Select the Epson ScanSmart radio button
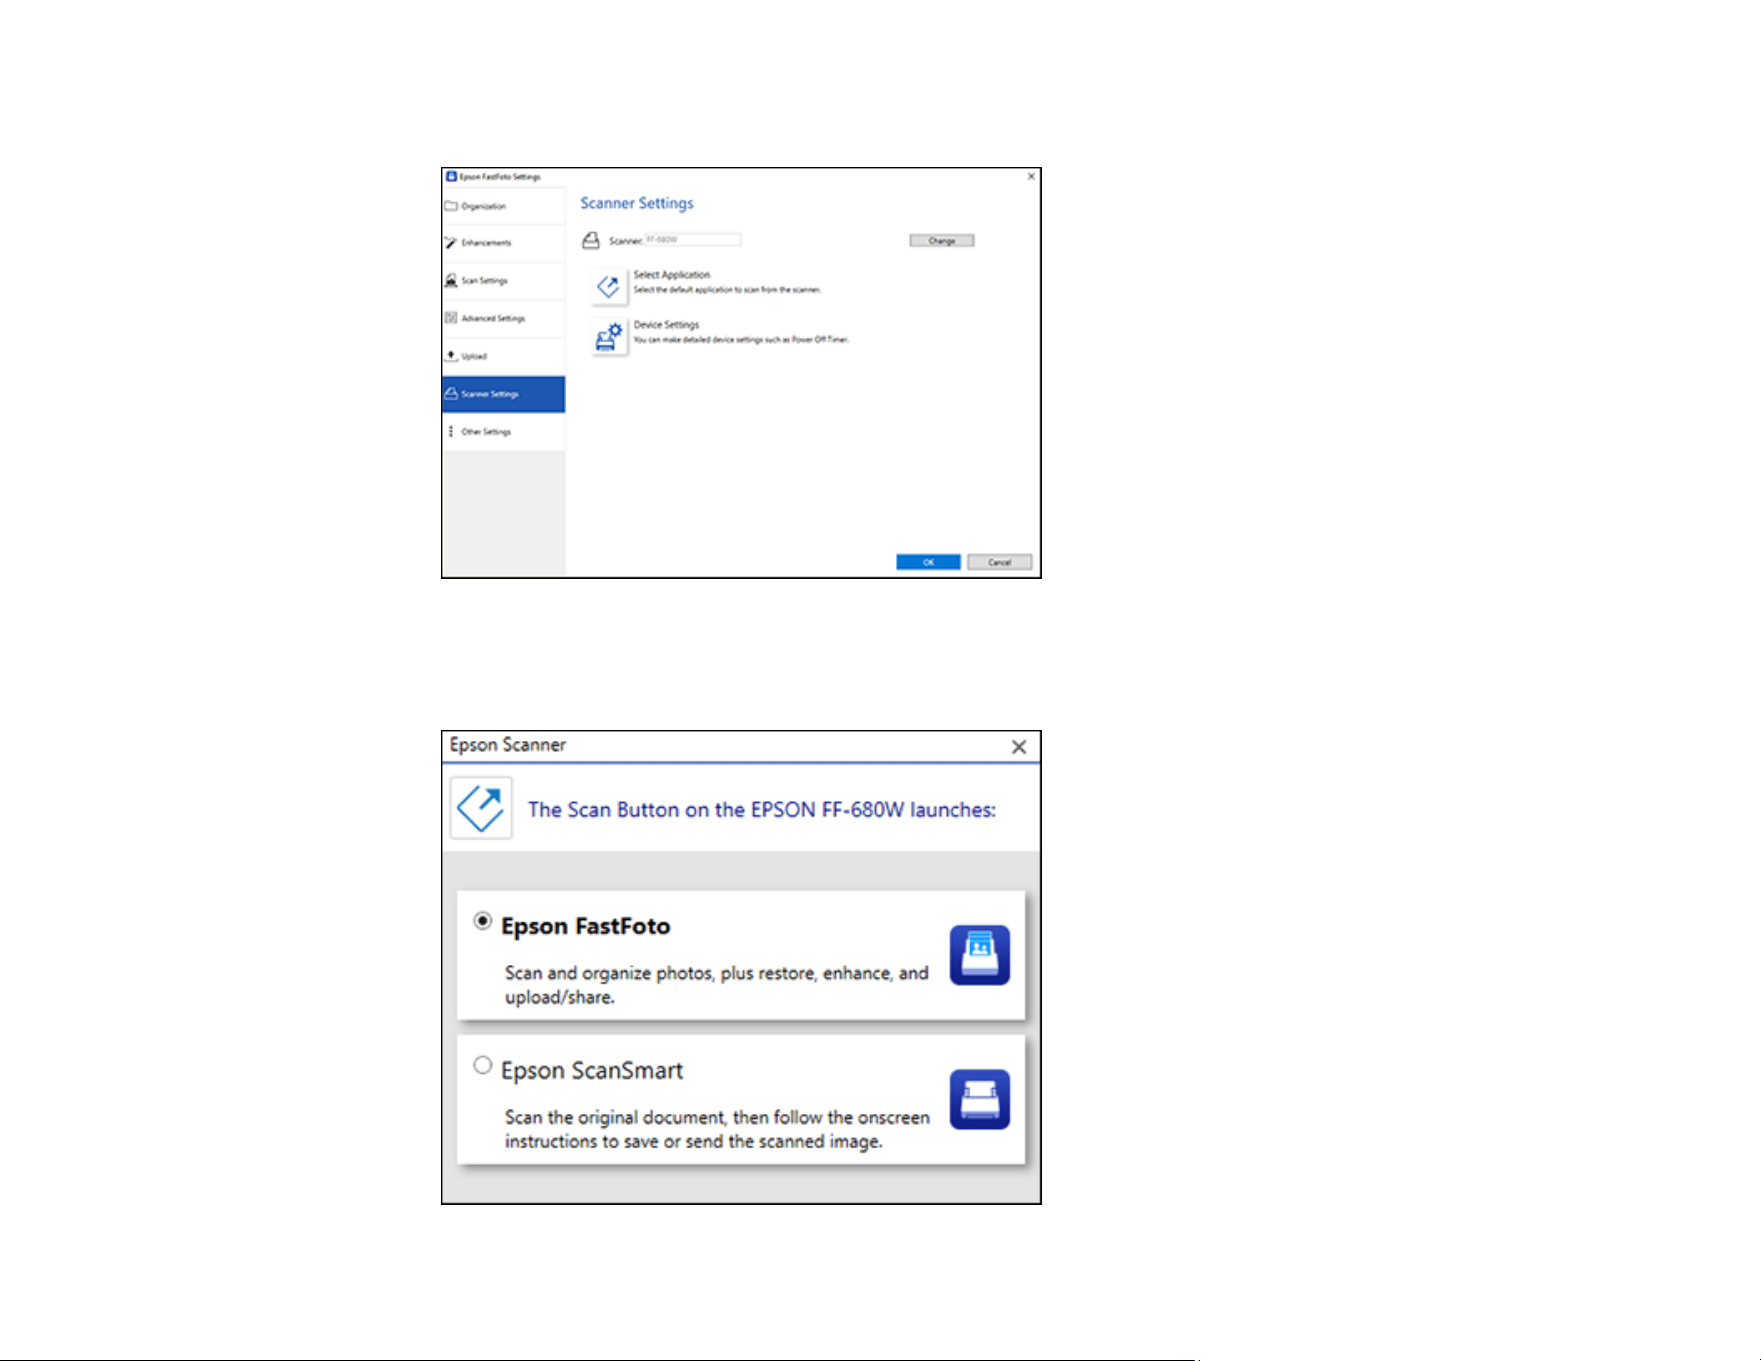This screenshot has width=1761, height=1361. coord(483,1065)
